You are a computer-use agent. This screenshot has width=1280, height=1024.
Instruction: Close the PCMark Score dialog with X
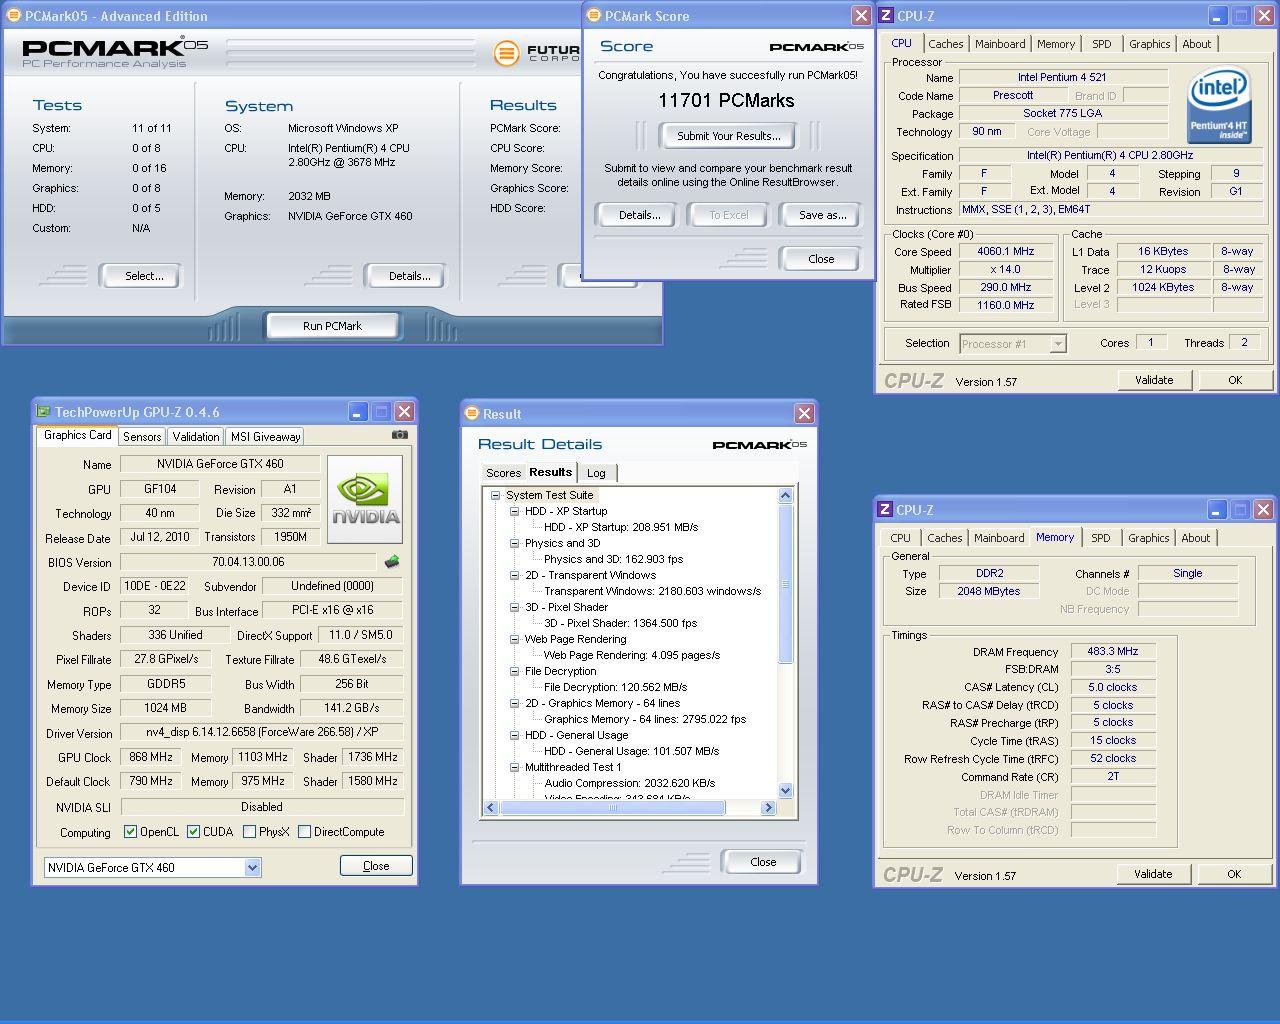point(861,16)
